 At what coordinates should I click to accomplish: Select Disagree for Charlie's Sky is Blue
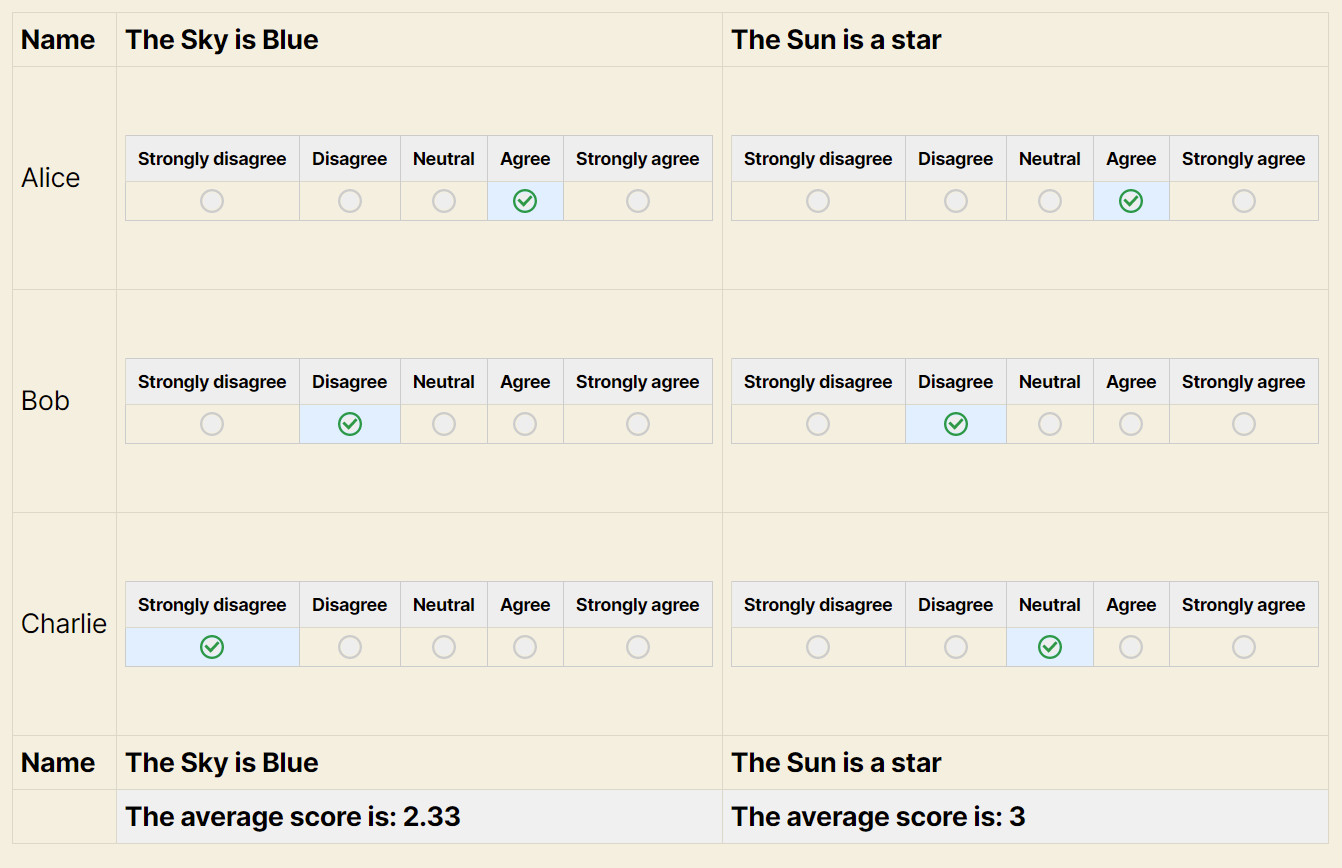pyautogui.click(x=350, y=647)
